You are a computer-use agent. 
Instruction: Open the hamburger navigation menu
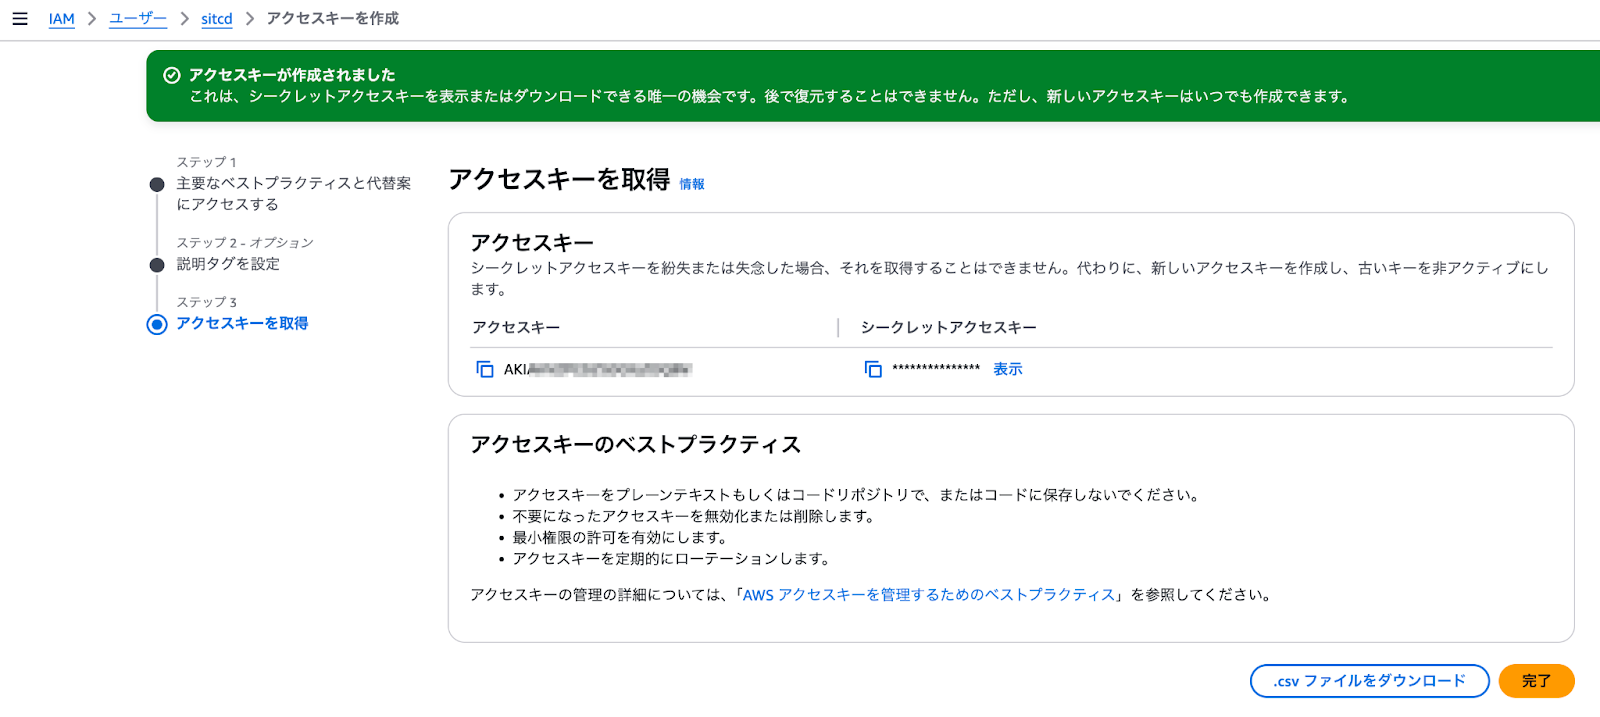point(20,19)
